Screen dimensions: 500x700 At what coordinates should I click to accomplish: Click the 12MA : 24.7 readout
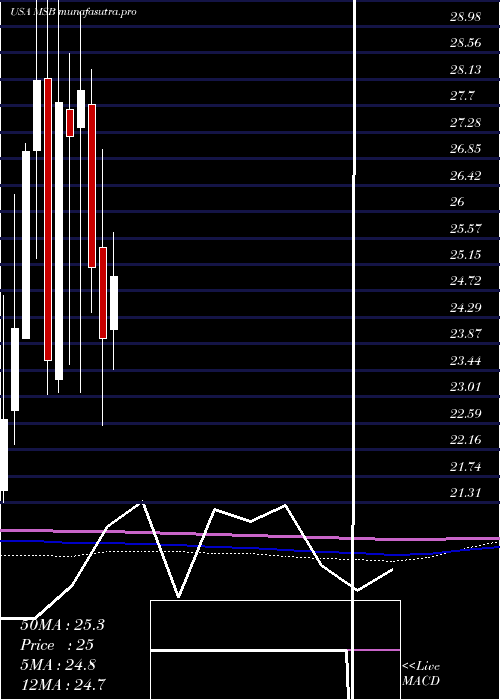coord(63,684)
